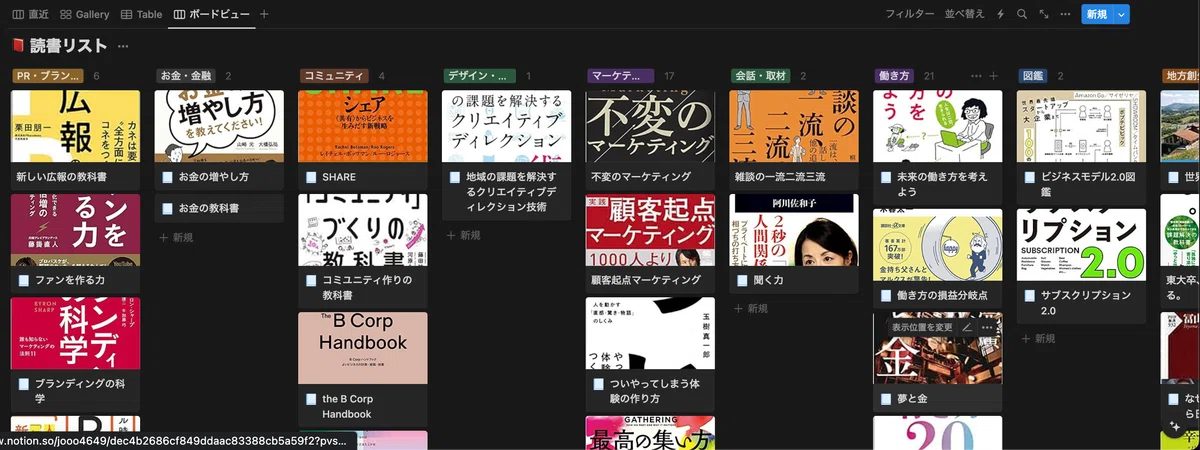Viewport: 1200px width, 450px height.
Task: Open the フィルター filter option
Action: (x=909, y=14)
